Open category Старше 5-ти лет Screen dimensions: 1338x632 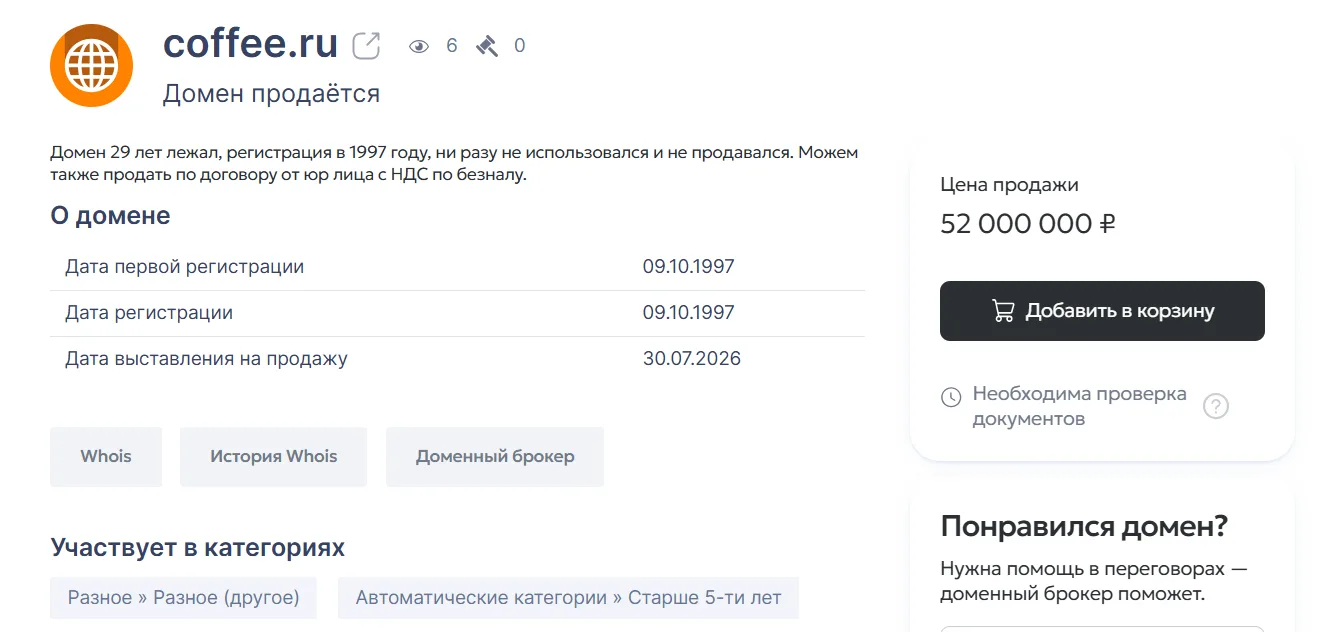(x=568, y=598)
